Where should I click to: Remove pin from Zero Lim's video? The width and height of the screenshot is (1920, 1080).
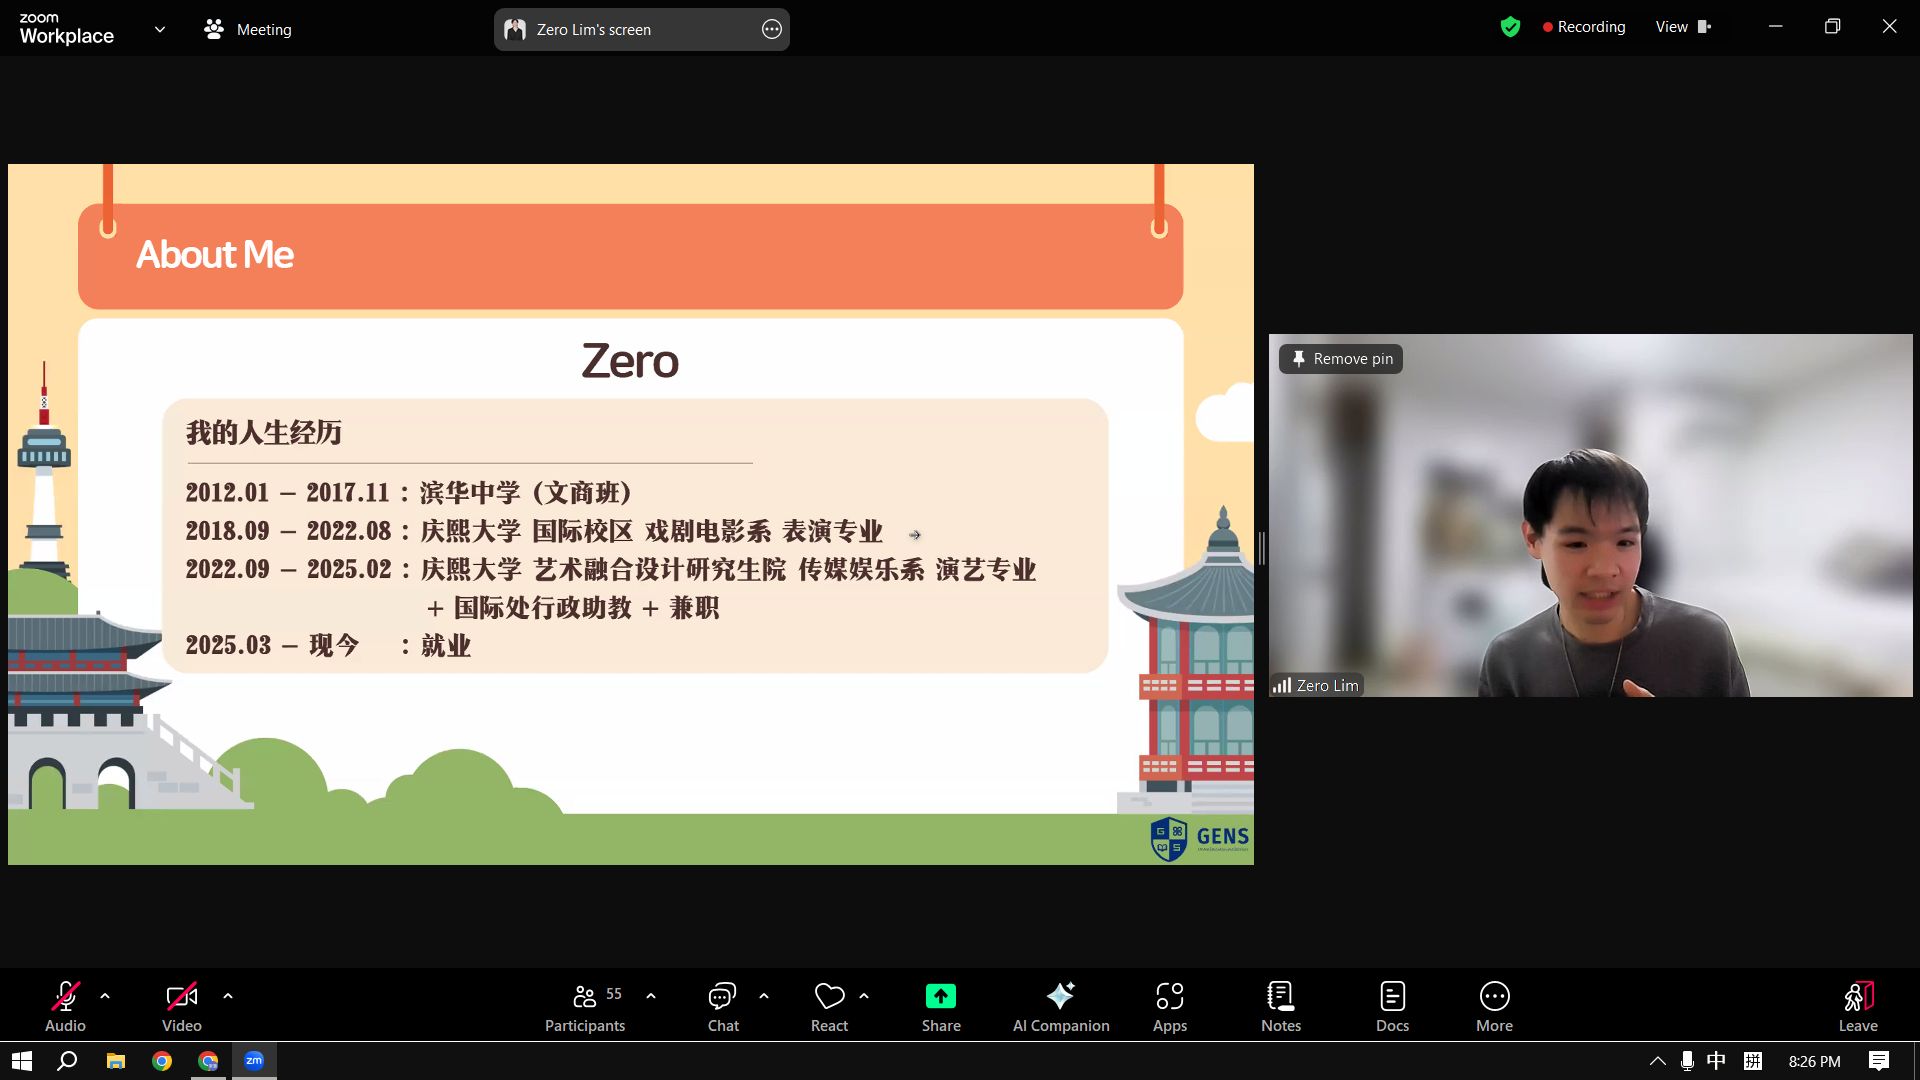tap(1341, 359)
